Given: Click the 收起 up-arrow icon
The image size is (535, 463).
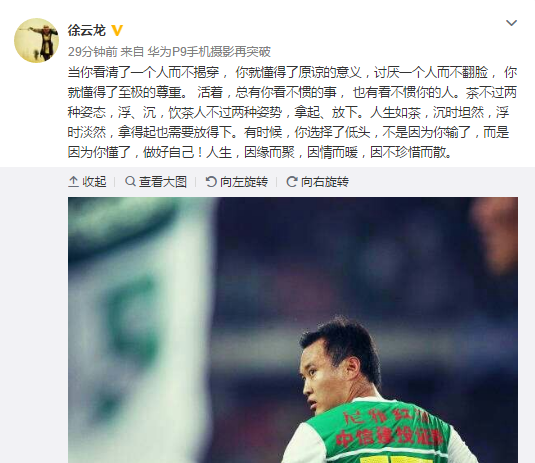Looking at the screenshot, I should point(73,182).
